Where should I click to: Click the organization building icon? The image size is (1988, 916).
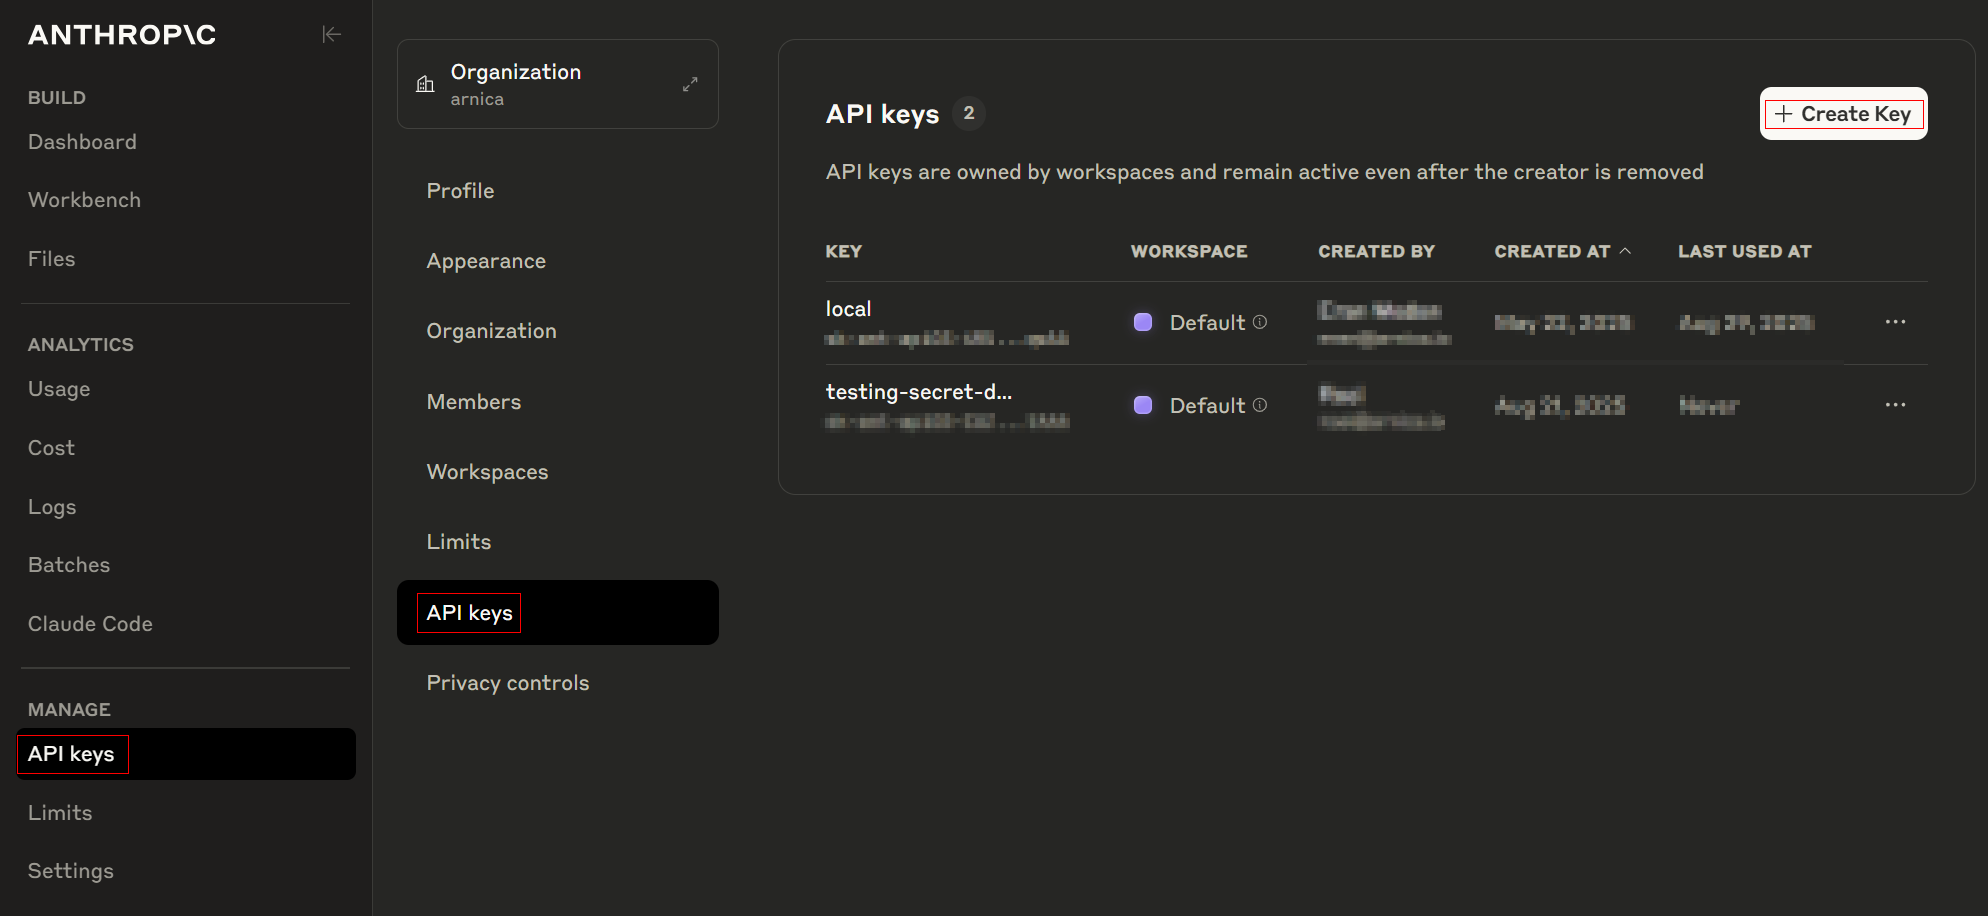(x=425, y=84)
